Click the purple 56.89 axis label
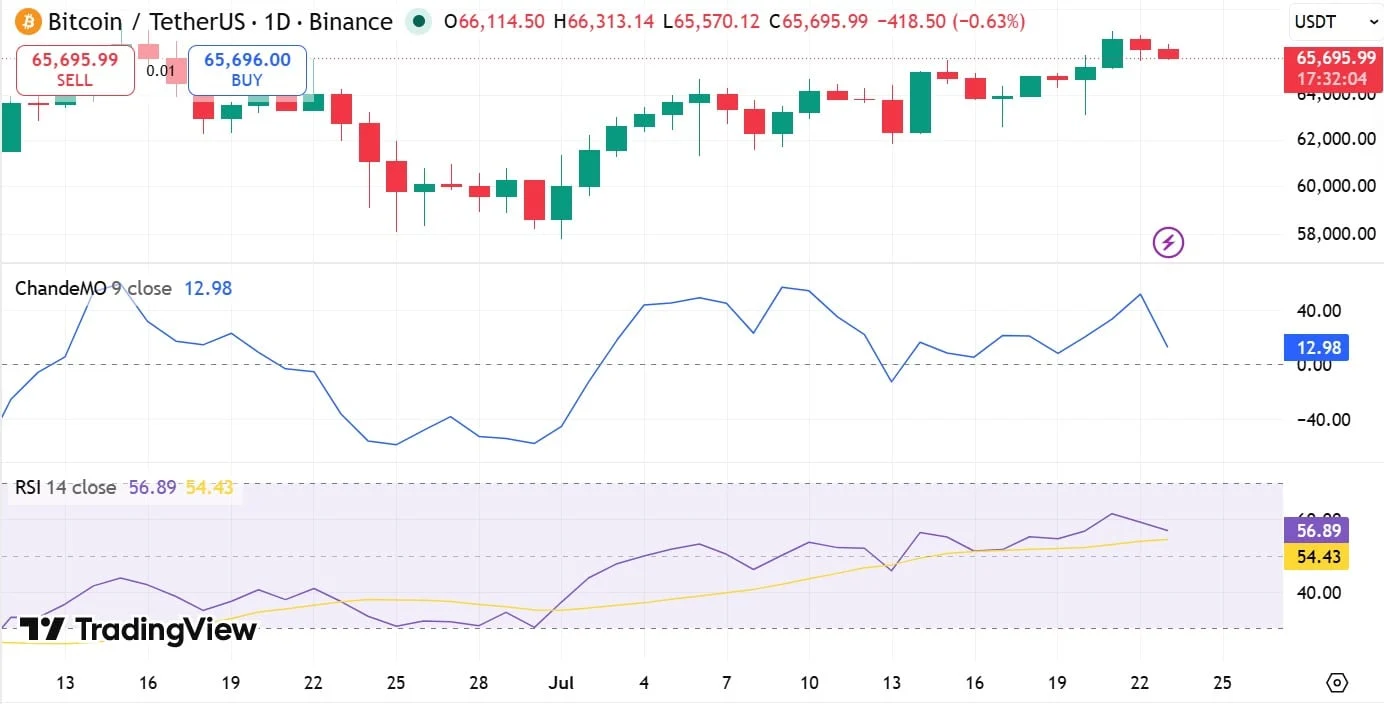 tap(1317, 530)
